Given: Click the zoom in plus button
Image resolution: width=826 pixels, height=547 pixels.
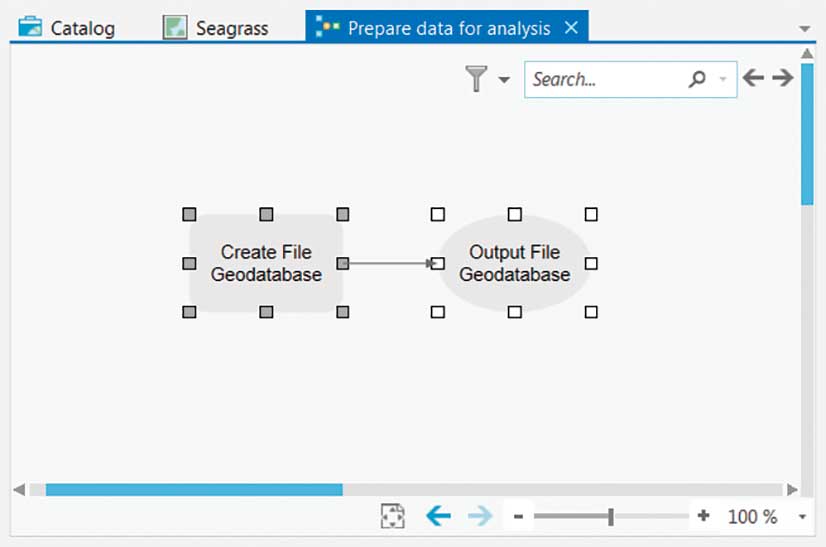Looking at the screenshot, I should pyautogui.click(x=704, y=516).
